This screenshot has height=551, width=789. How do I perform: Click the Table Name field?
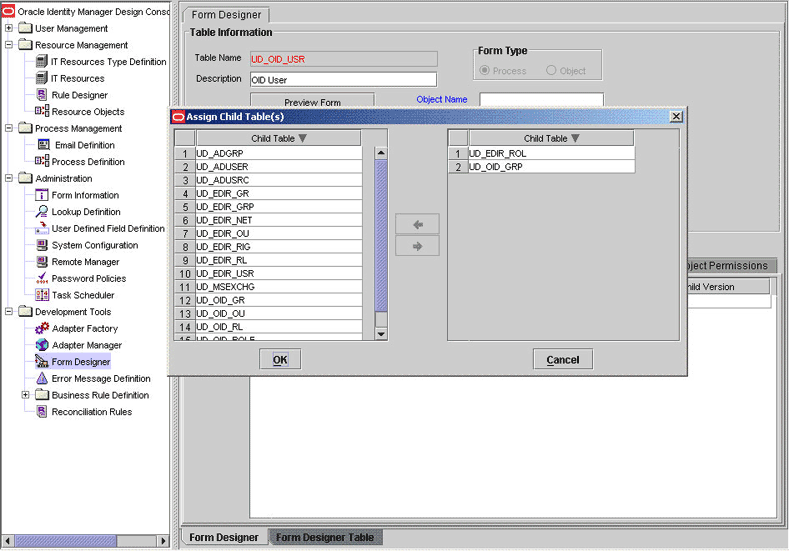click(x=344, y=59)
